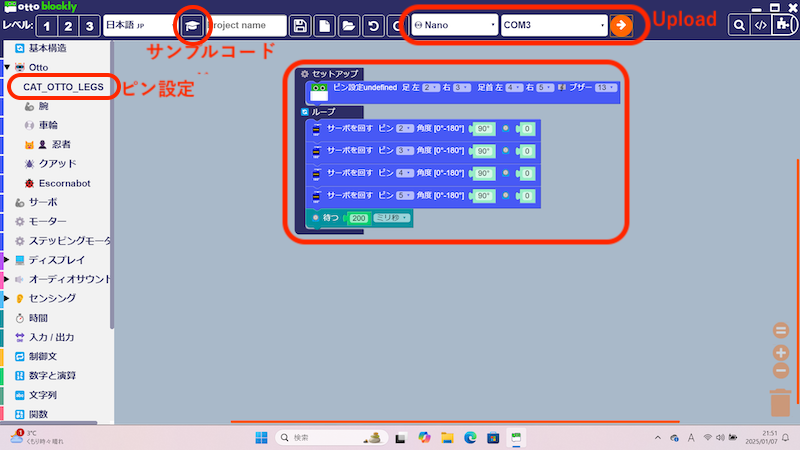The width and height of the screenshot is (800, 450).
Task: Click the trash can on workspace
Action: [x=781, y=402]
